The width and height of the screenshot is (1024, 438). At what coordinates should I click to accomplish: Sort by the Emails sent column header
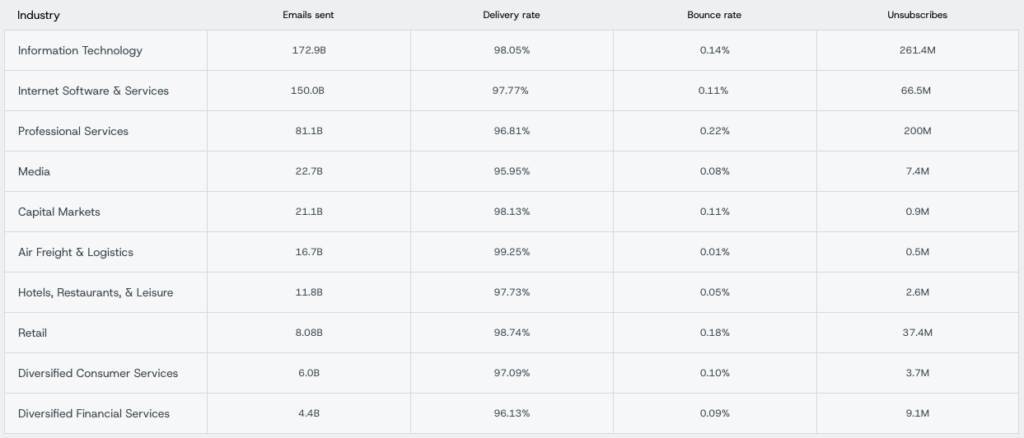(x=308, y=16)
